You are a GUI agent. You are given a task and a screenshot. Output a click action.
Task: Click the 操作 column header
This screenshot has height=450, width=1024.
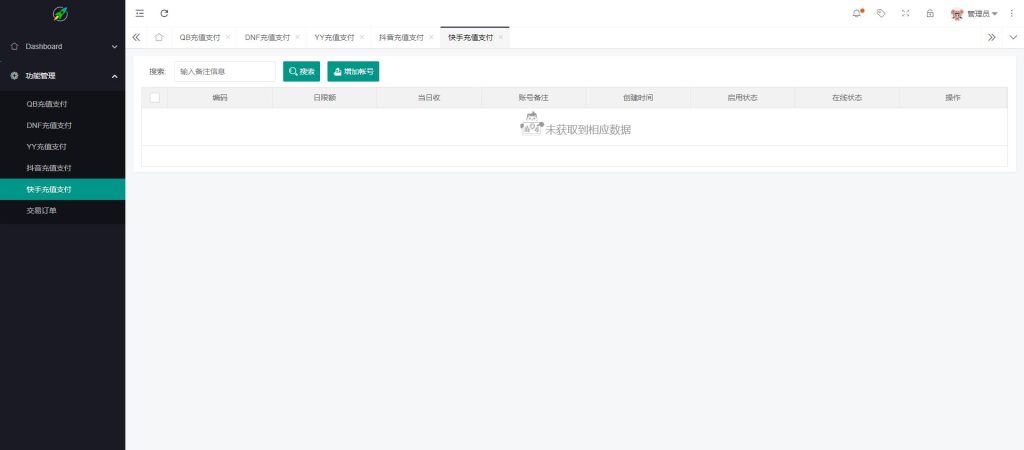tap(953, 97)
